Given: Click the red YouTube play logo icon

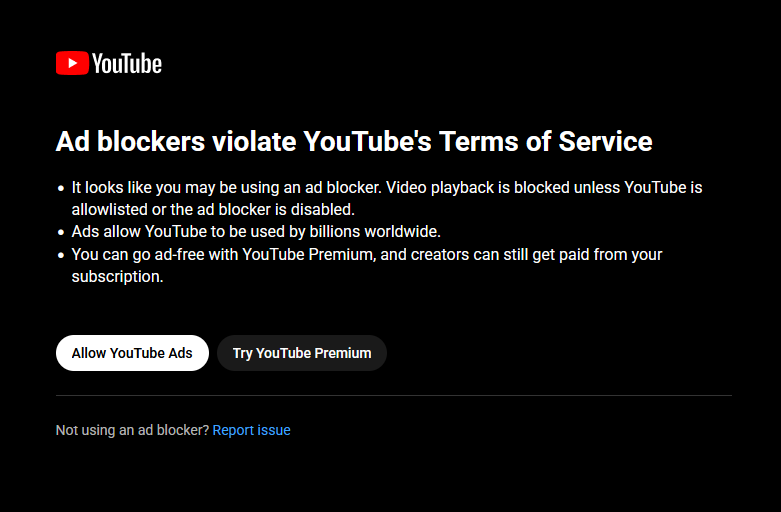Looking at the screenshot, I should coord(71,64).
